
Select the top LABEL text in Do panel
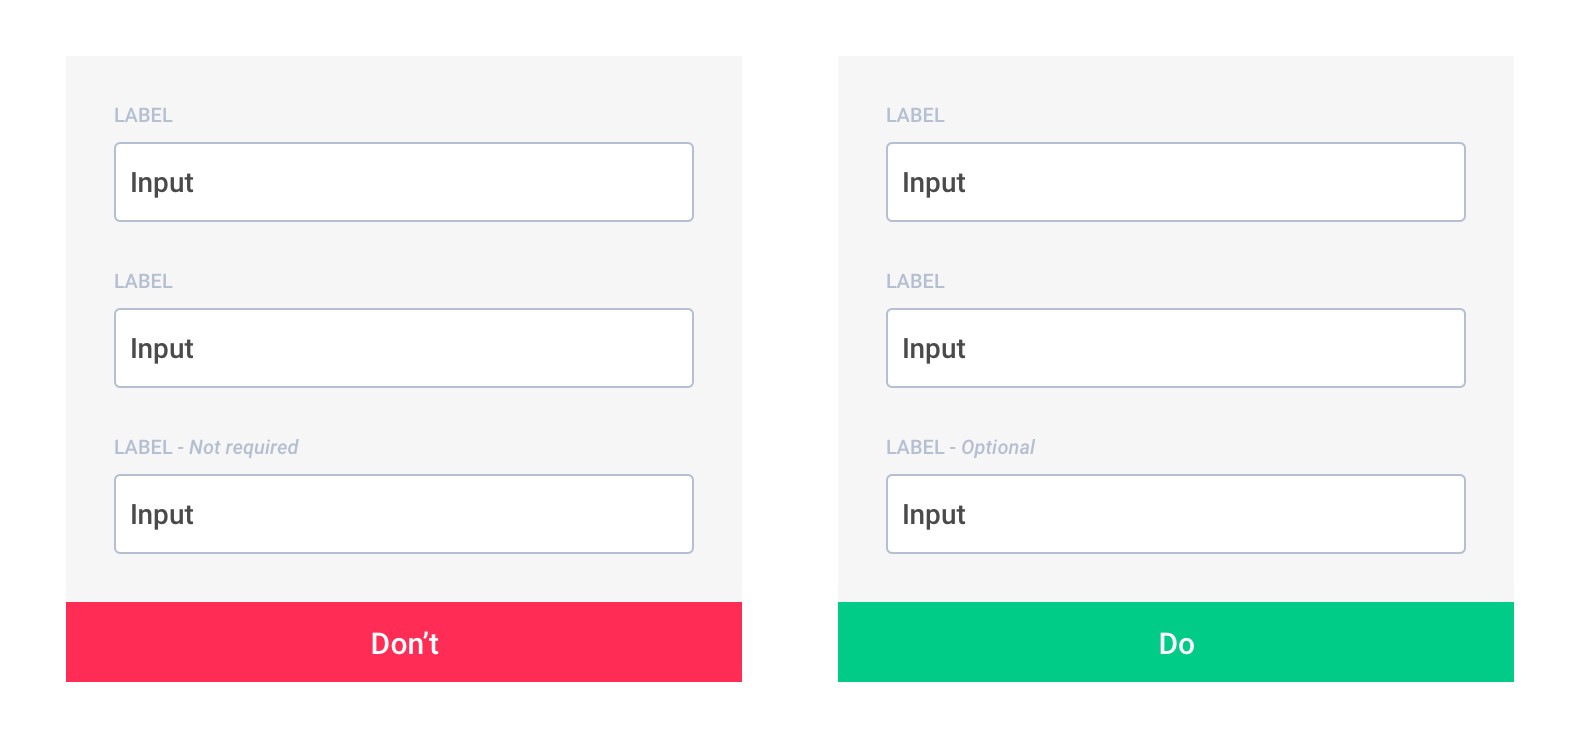[915, 115]
